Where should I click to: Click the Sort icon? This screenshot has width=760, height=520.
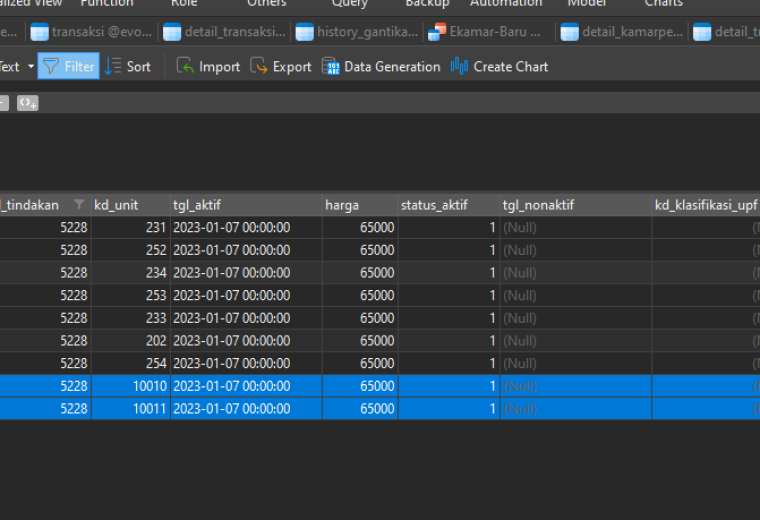coord(113,66)
